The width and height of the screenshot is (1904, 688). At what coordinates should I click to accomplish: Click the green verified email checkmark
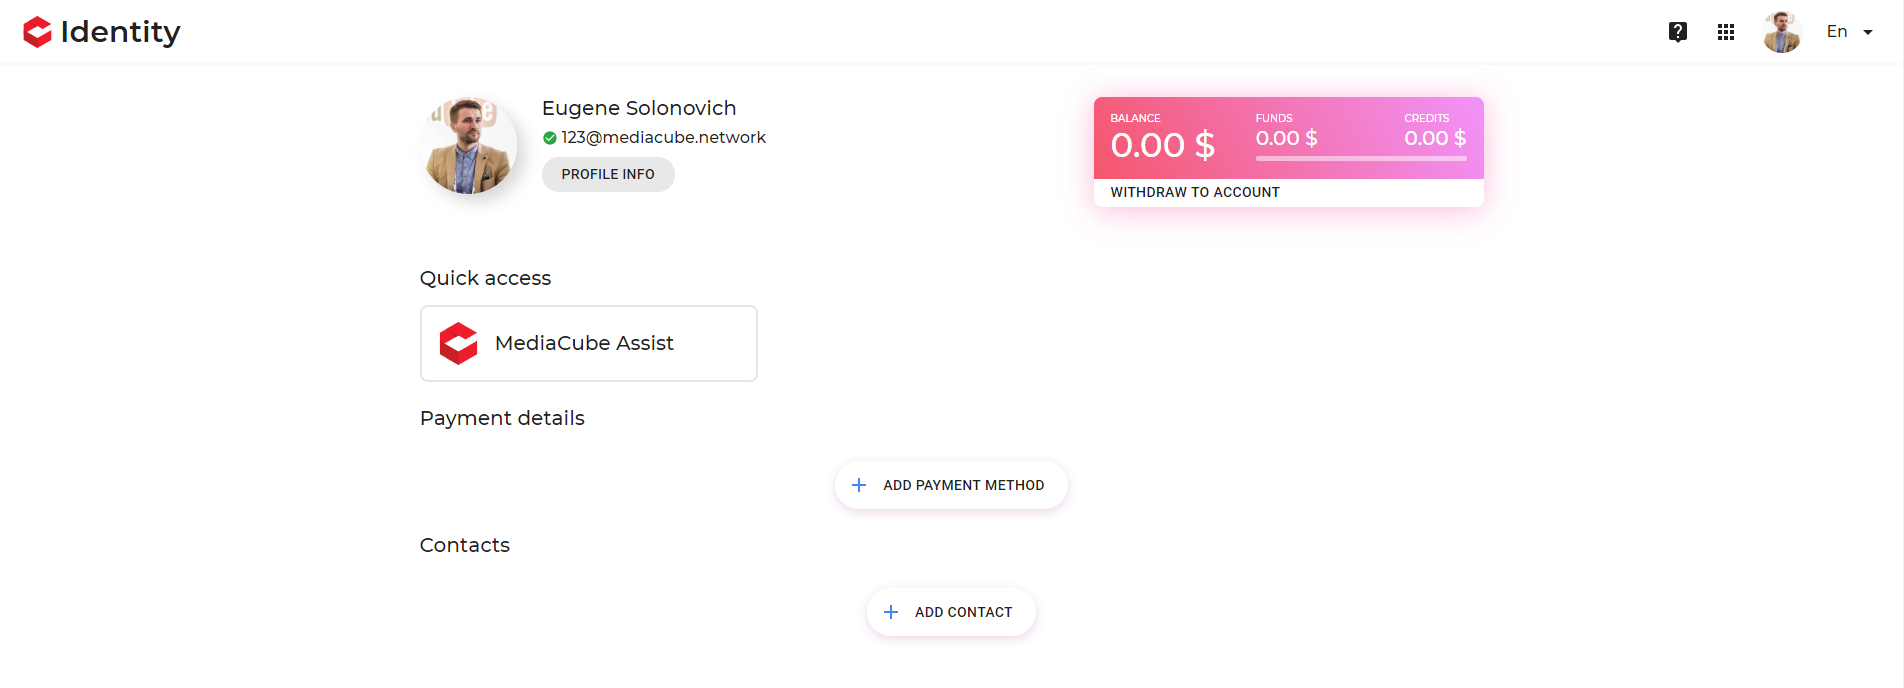point(549,138)
